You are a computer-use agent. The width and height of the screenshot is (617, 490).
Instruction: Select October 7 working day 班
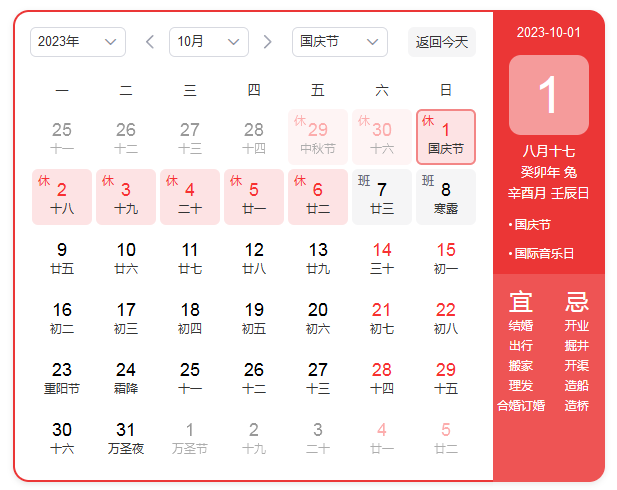click(x=382, y=197)
